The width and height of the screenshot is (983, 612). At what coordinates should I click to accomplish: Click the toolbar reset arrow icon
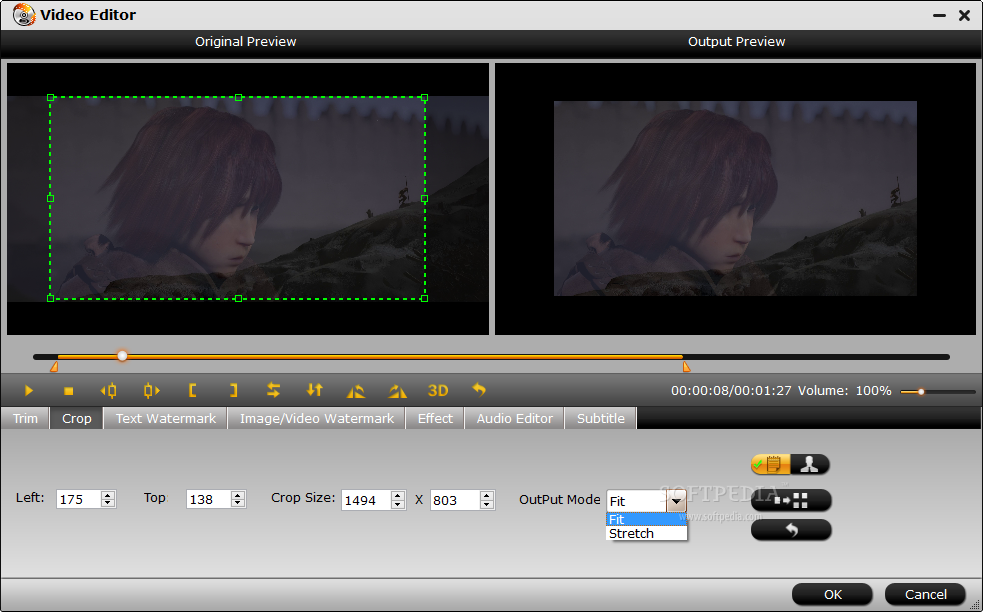coord(479,390)
